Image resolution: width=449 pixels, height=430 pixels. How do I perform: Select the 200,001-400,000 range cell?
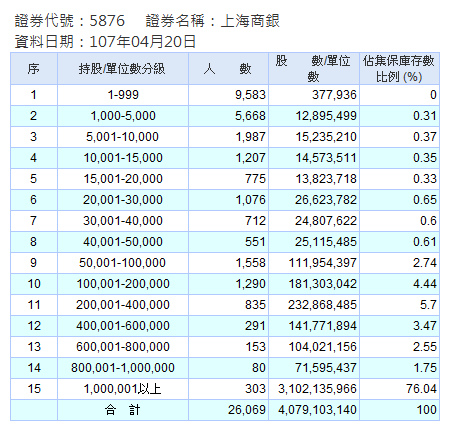[123, 305]
